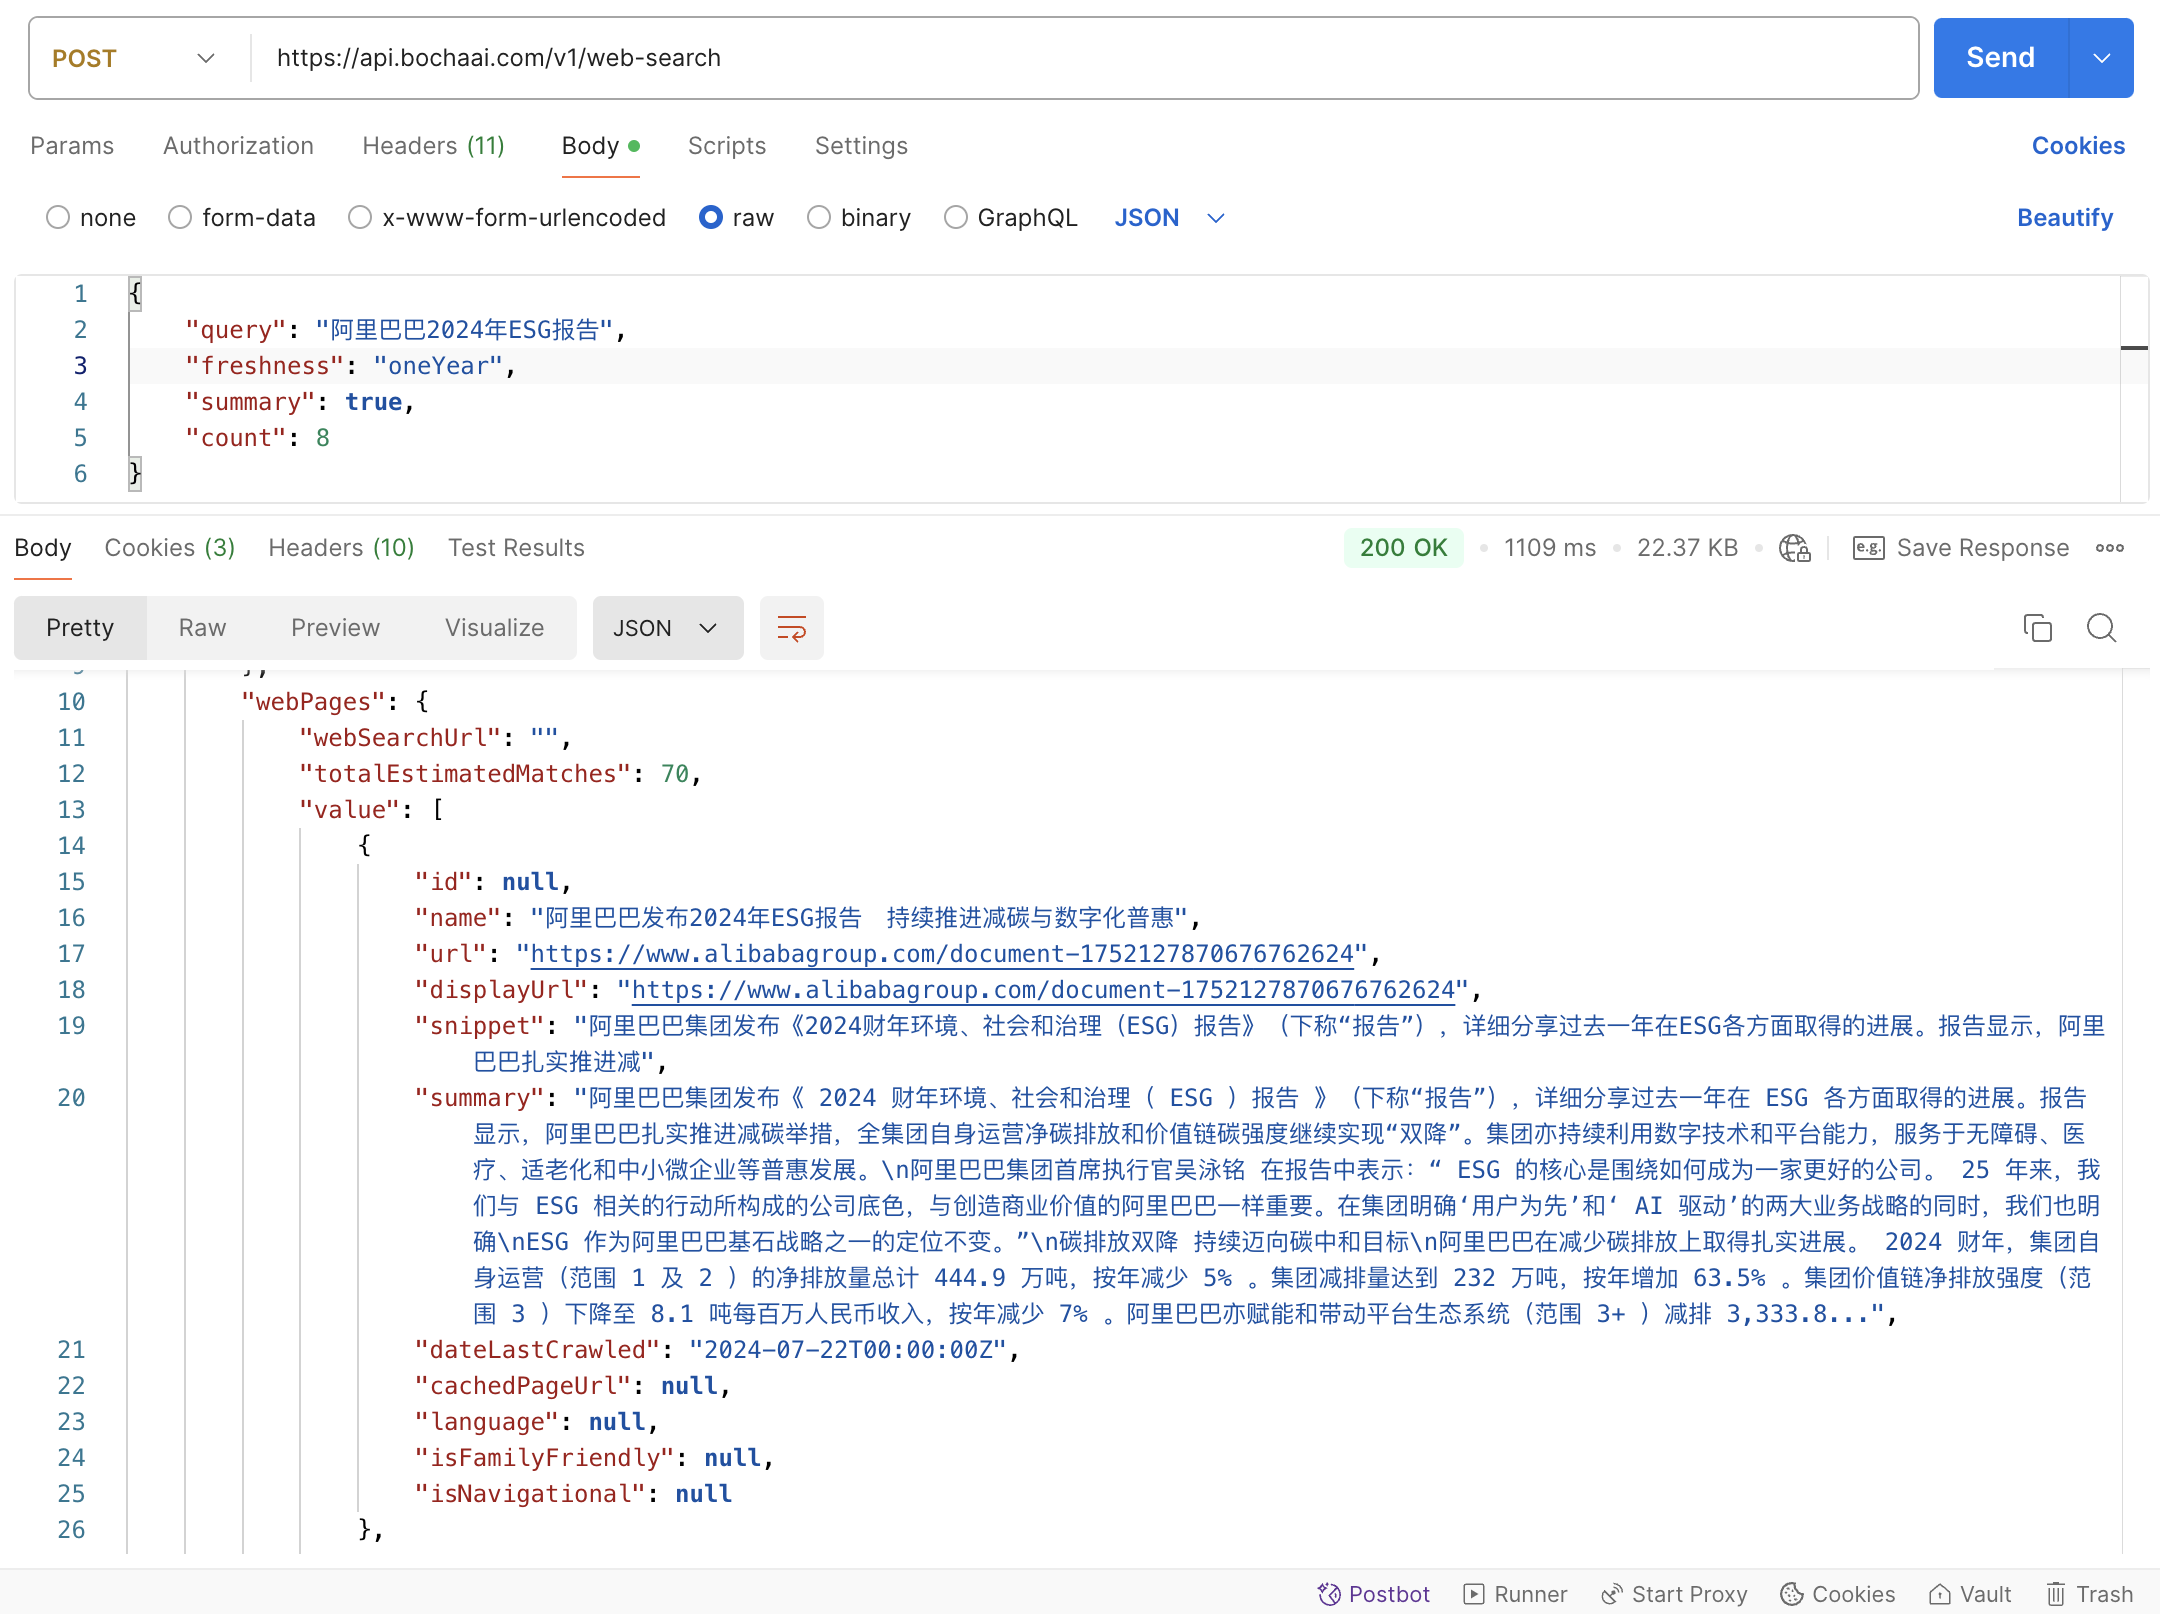Open the Send button dropdown arrow
The height and width of the screenshot is (1614, 2160).
2100,57
